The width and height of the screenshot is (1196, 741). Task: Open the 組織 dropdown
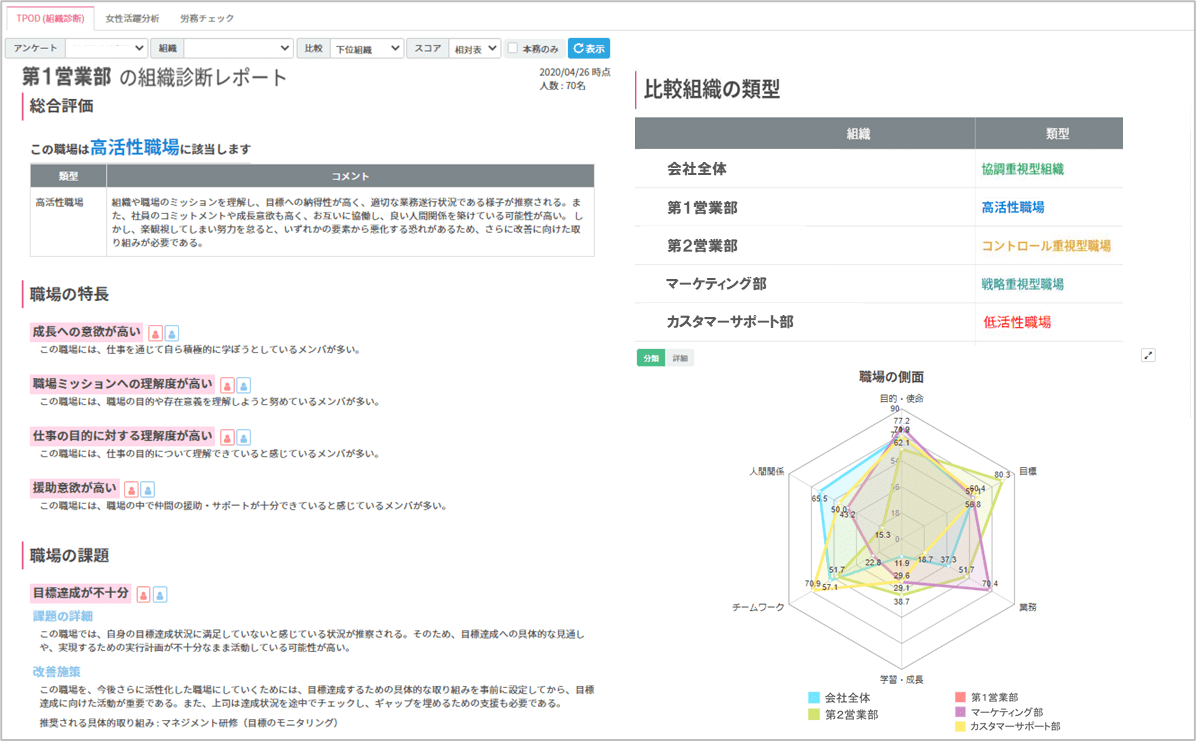point(239,48)
